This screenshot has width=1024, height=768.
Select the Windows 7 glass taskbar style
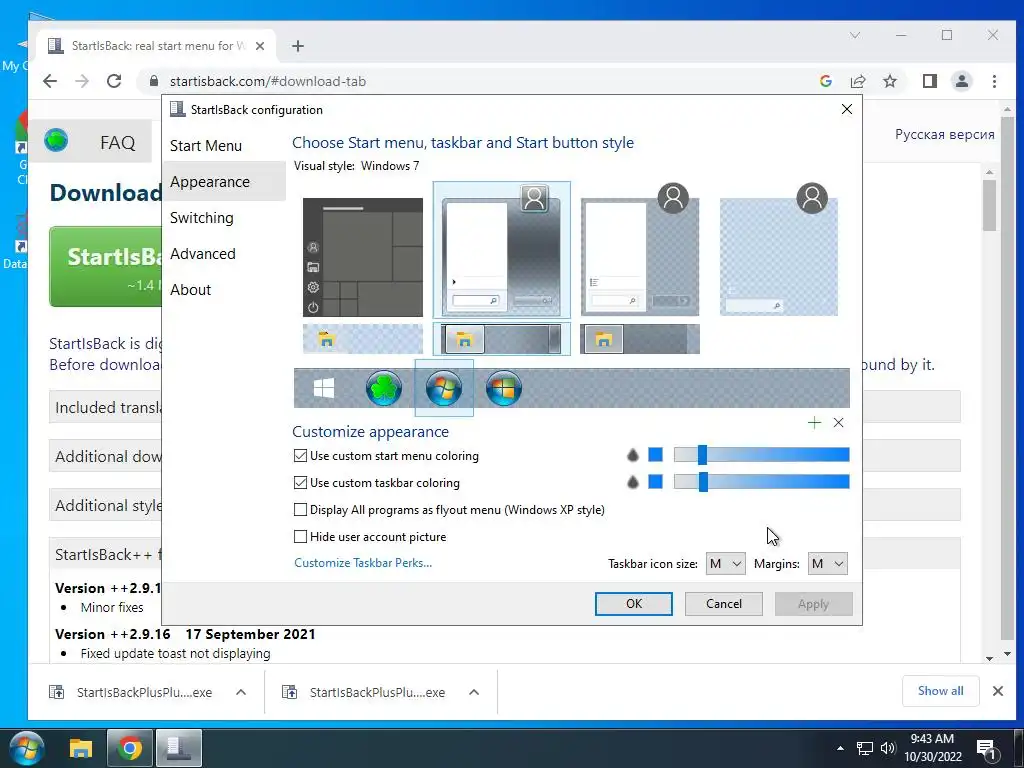502,339
